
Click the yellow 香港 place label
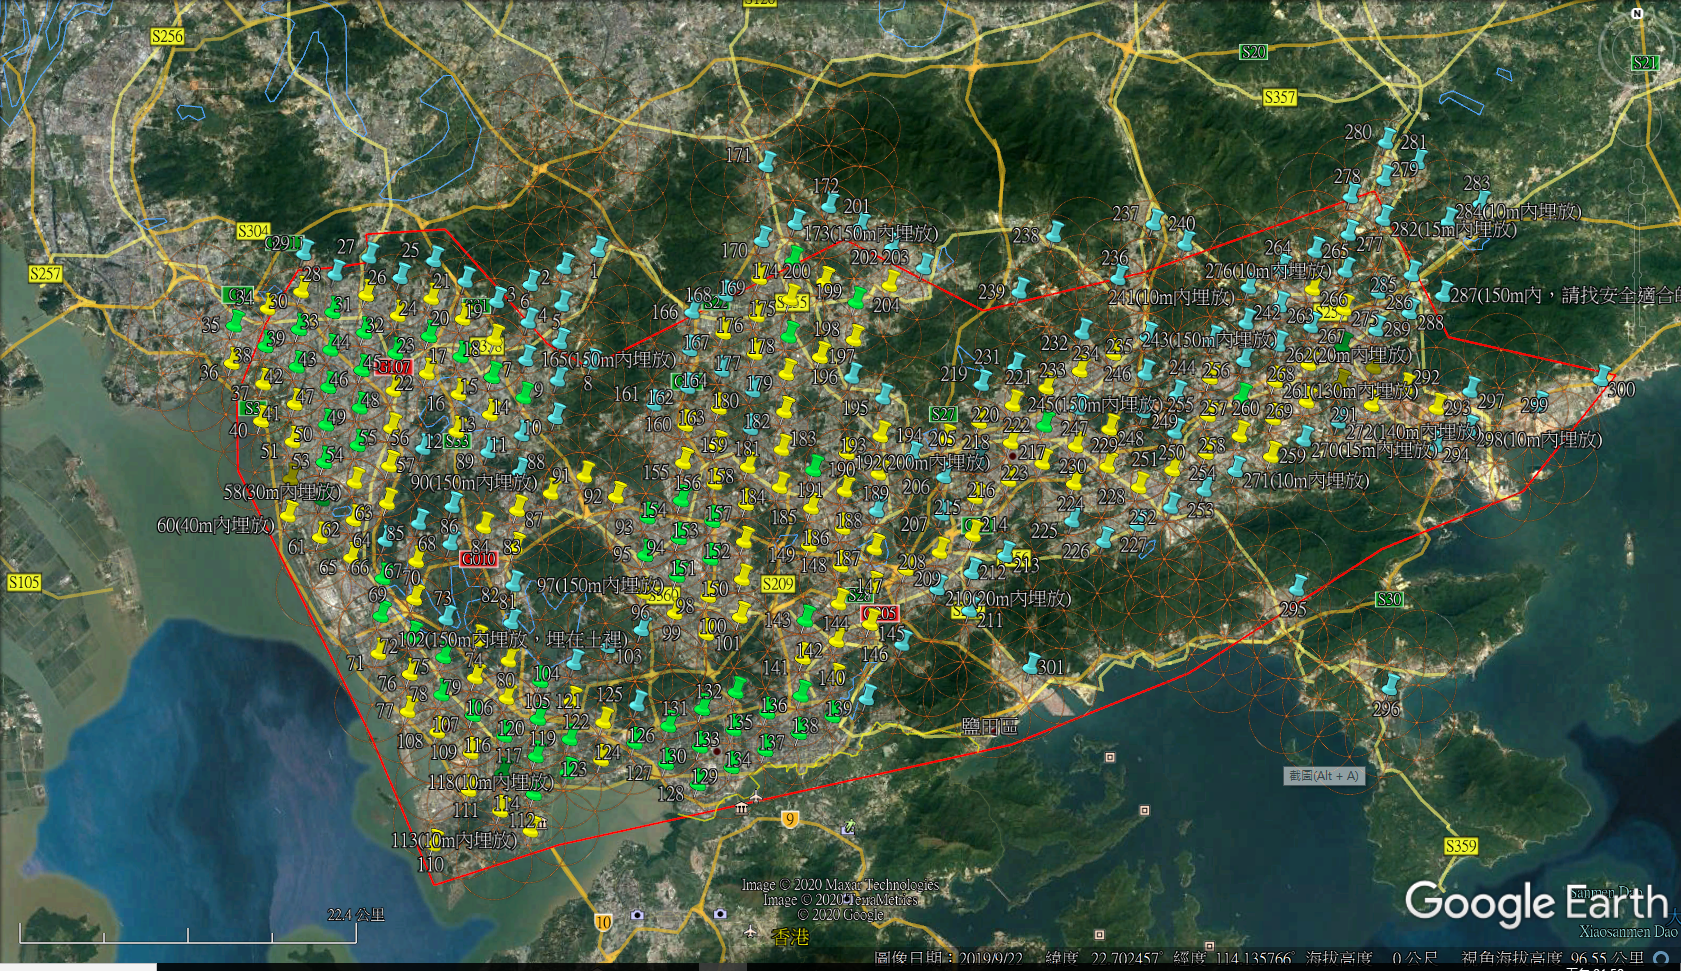791,937
